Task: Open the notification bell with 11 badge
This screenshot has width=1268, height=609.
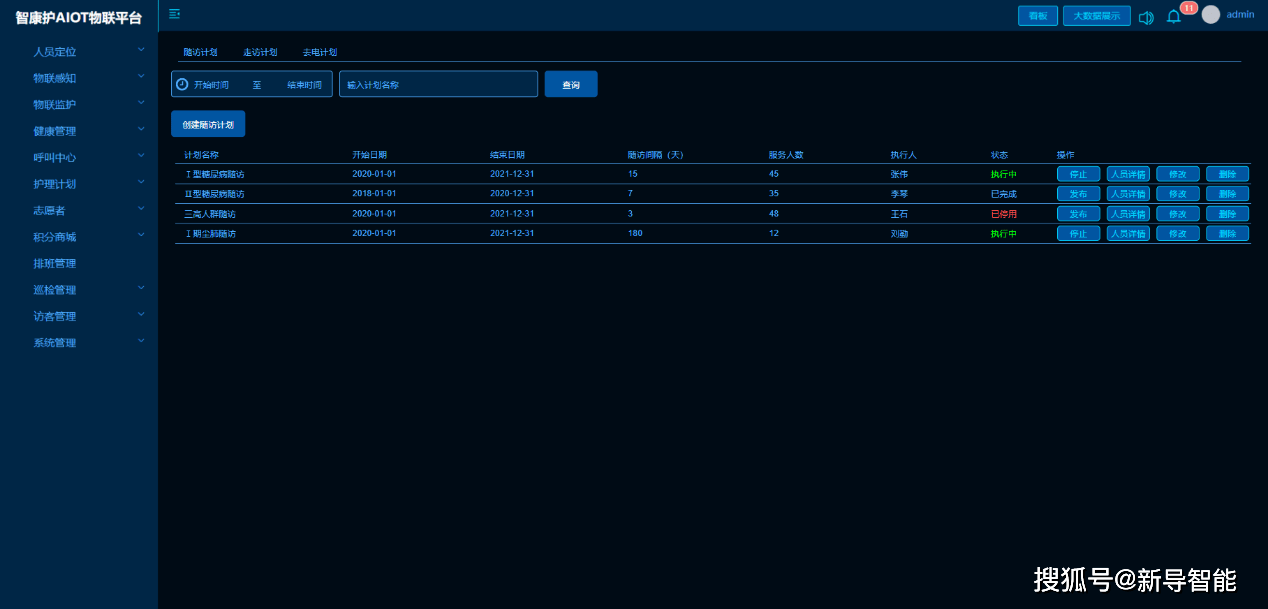Action: [x=1174, y=17]
